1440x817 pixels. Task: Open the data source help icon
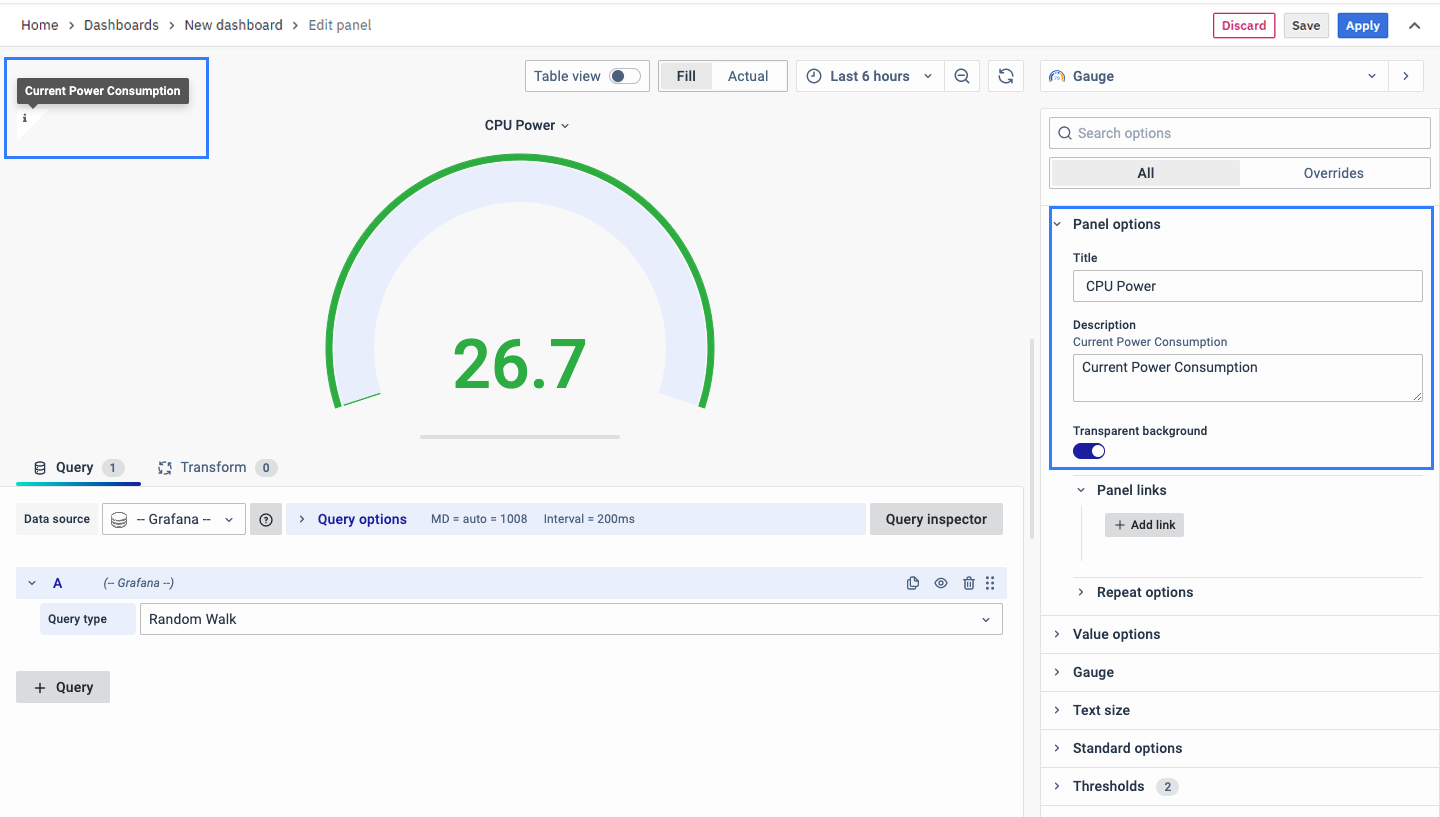click(266, 519)
